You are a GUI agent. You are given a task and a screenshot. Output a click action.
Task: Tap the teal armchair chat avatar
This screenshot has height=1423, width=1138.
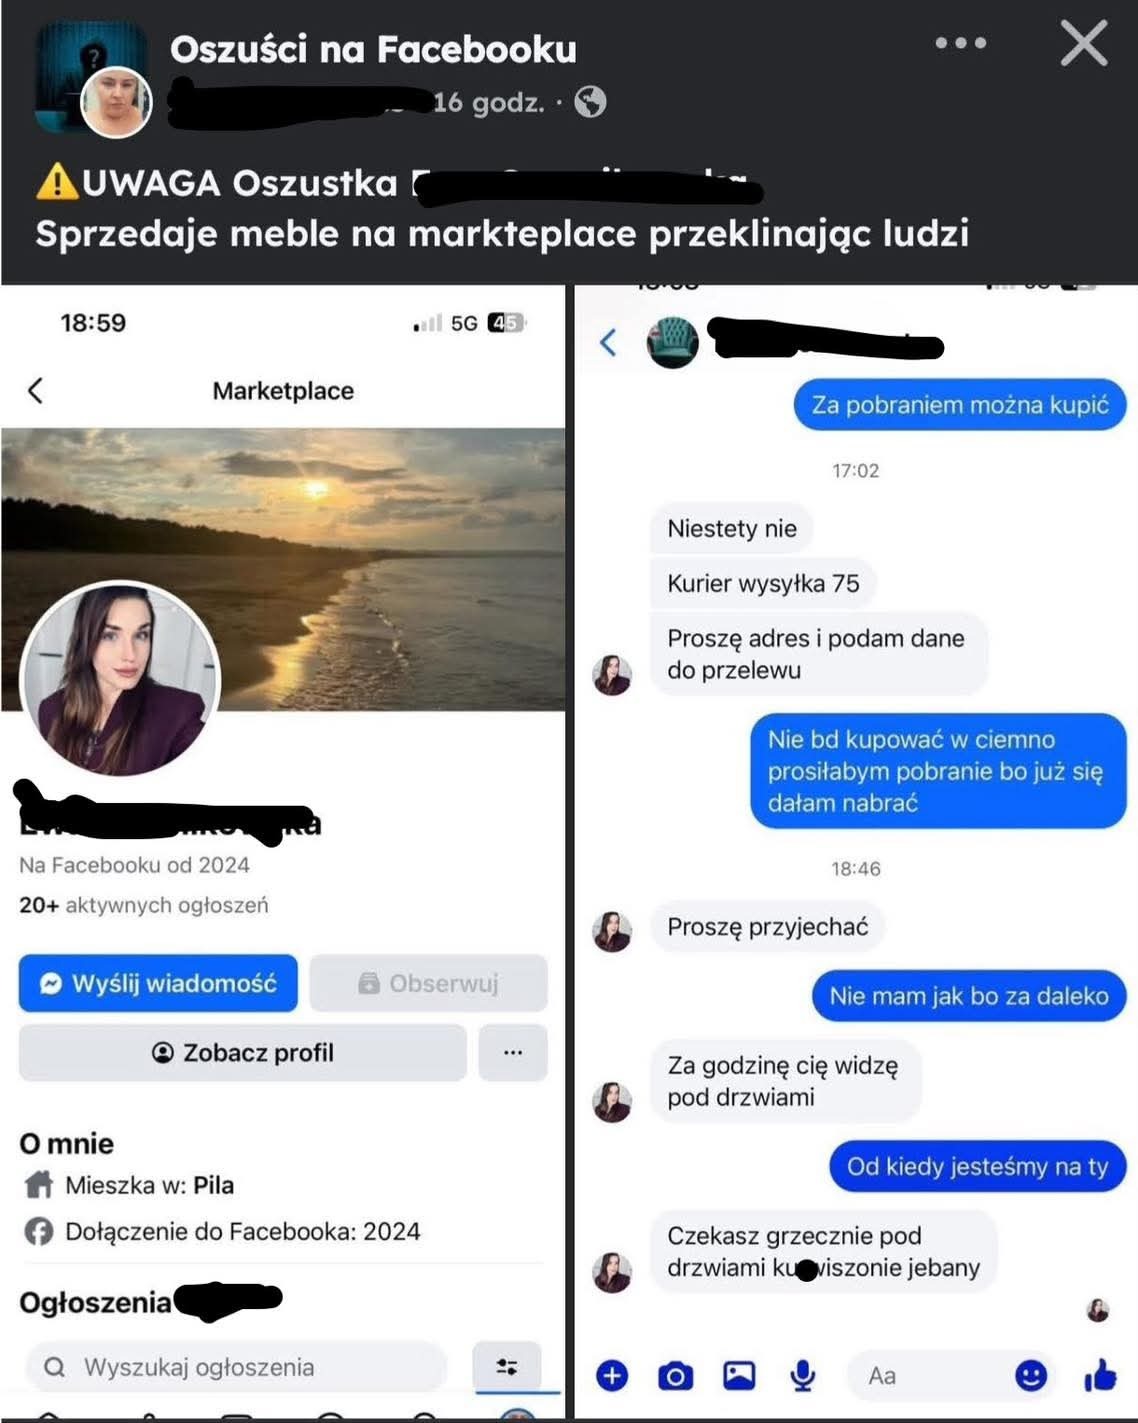tap(672, 342)
